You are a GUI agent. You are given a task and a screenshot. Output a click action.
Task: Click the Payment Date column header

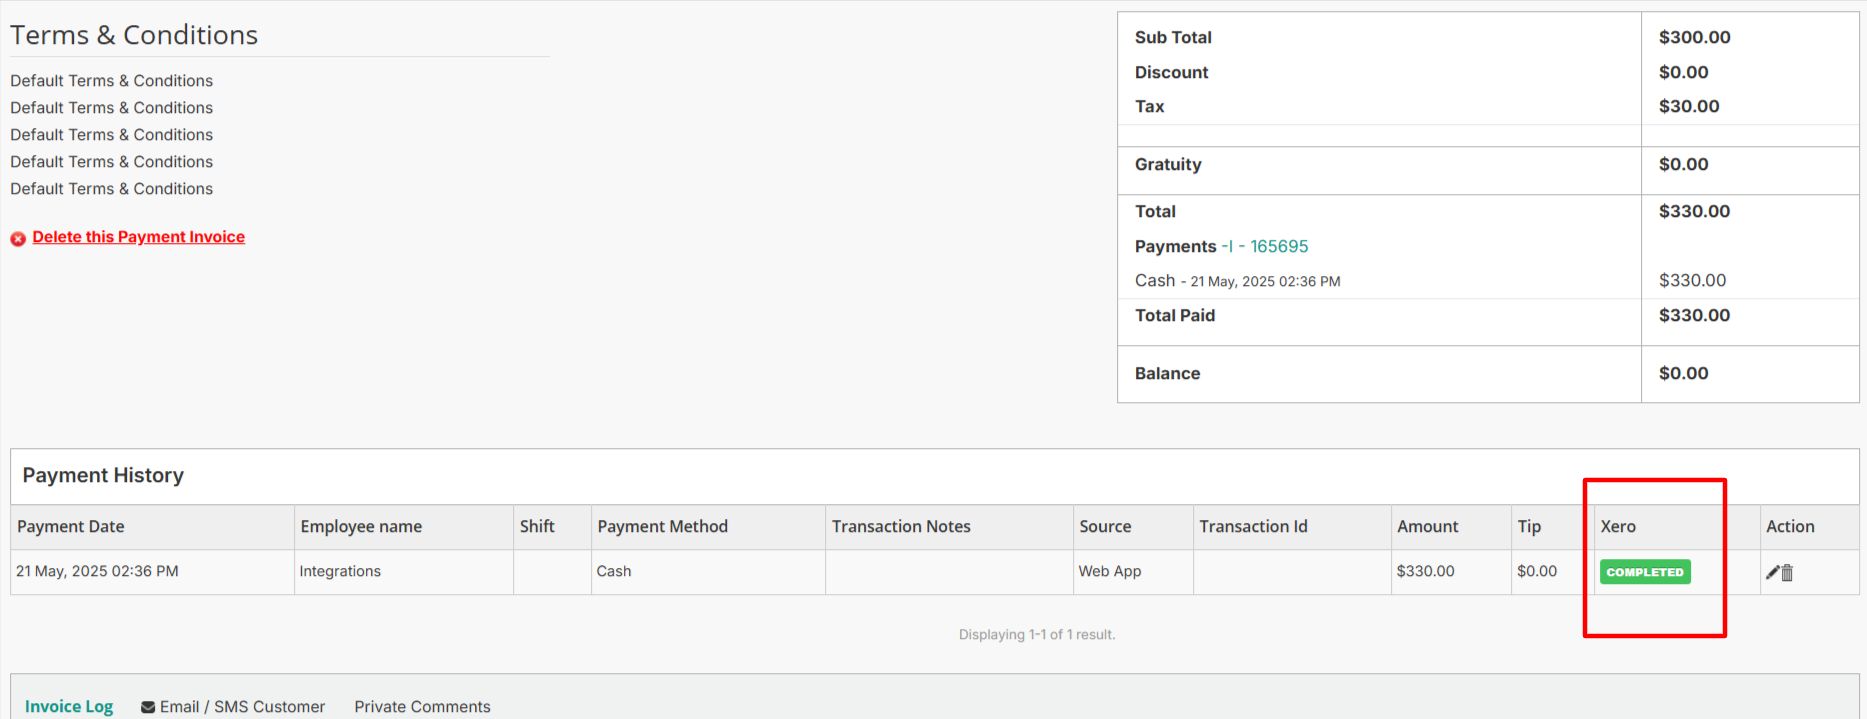(x=71, y=526)
